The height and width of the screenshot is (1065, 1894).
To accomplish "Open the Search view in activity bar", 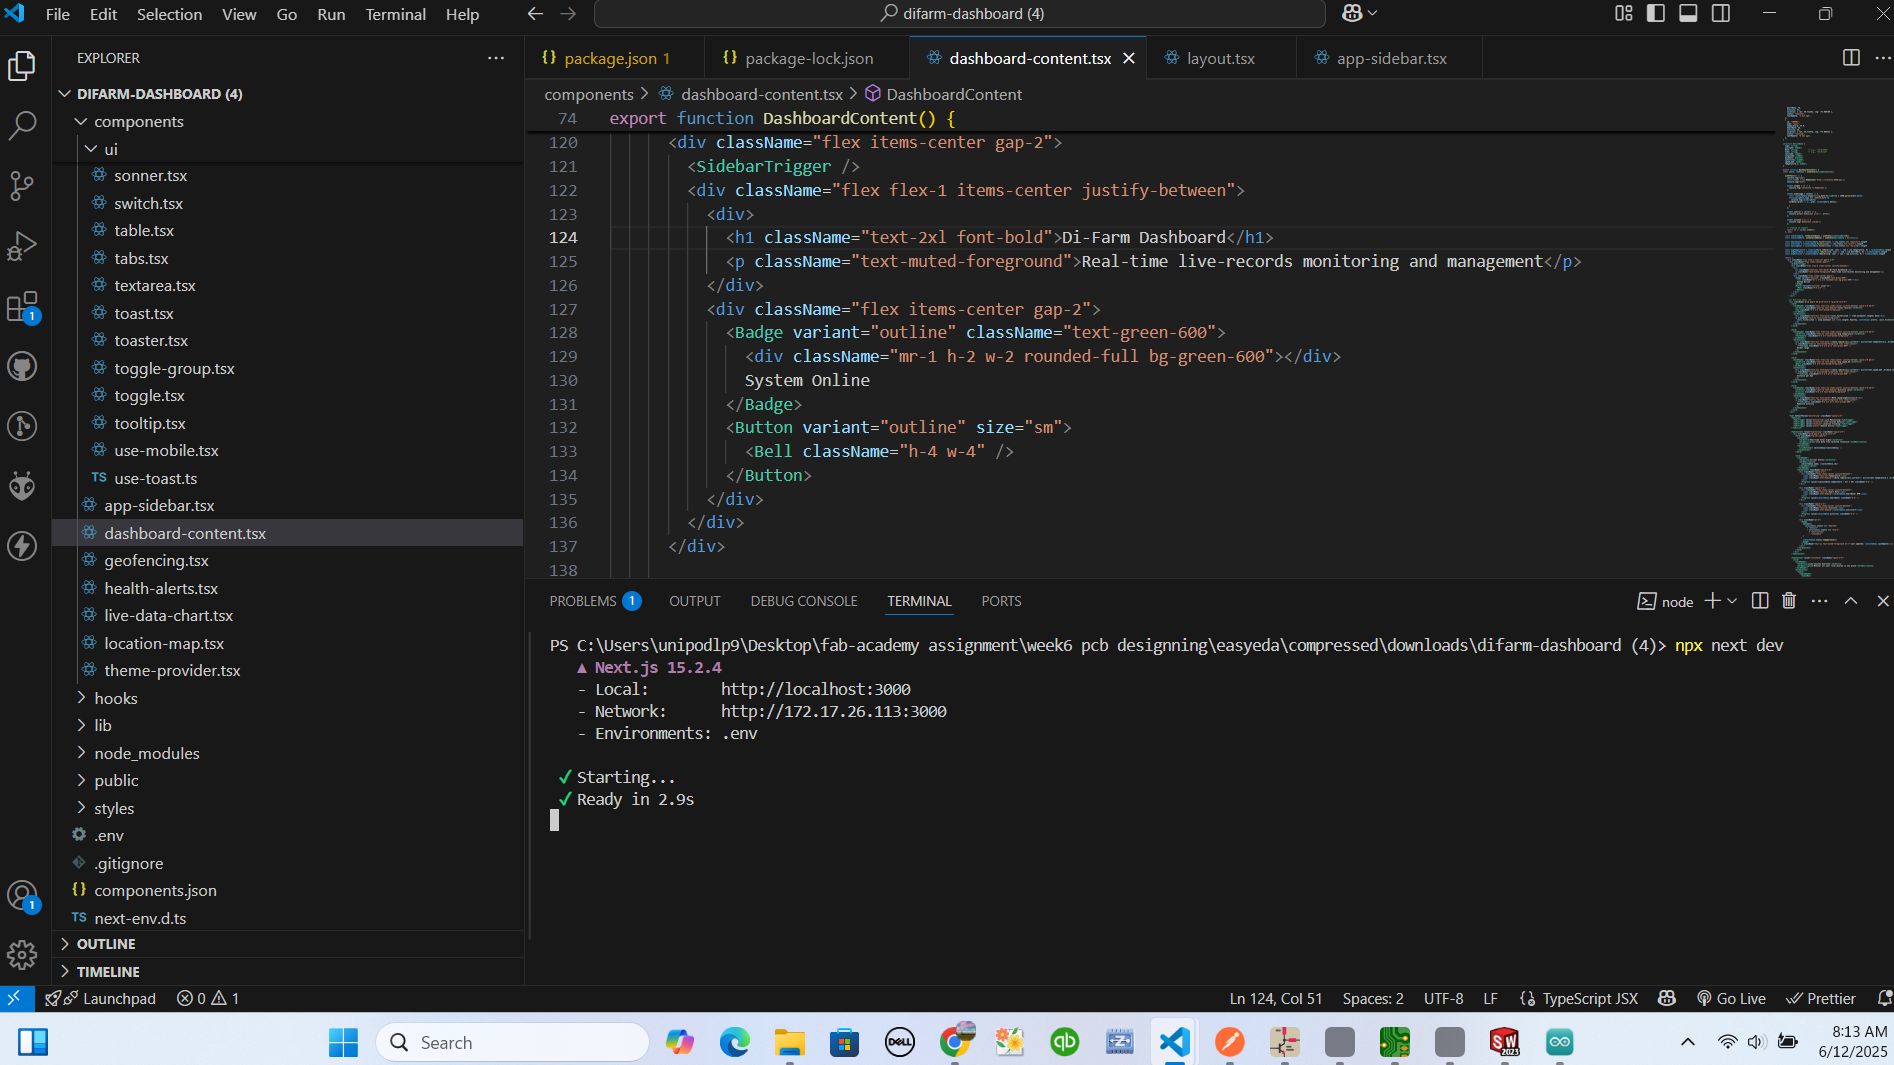I will point(22,126).
